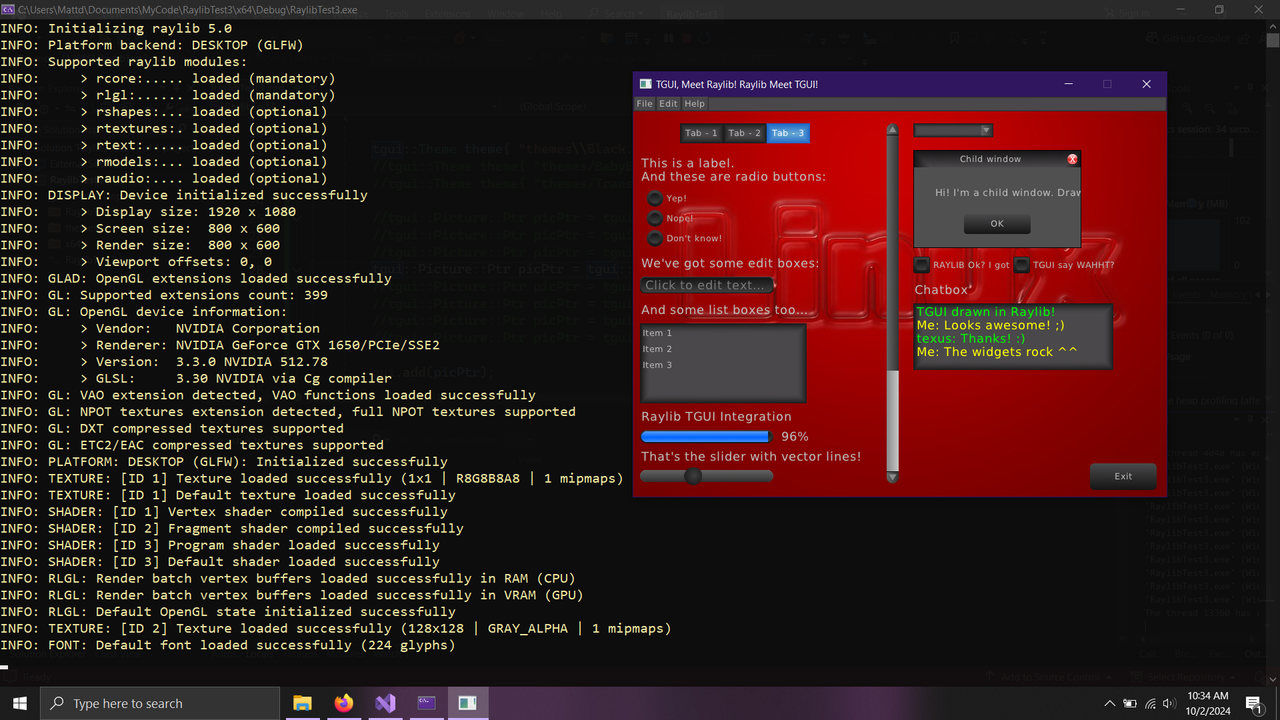1280x720 pixels.
Task: Click chat line 'Me: The widgets rock ^^'
Action: (996, 352)
